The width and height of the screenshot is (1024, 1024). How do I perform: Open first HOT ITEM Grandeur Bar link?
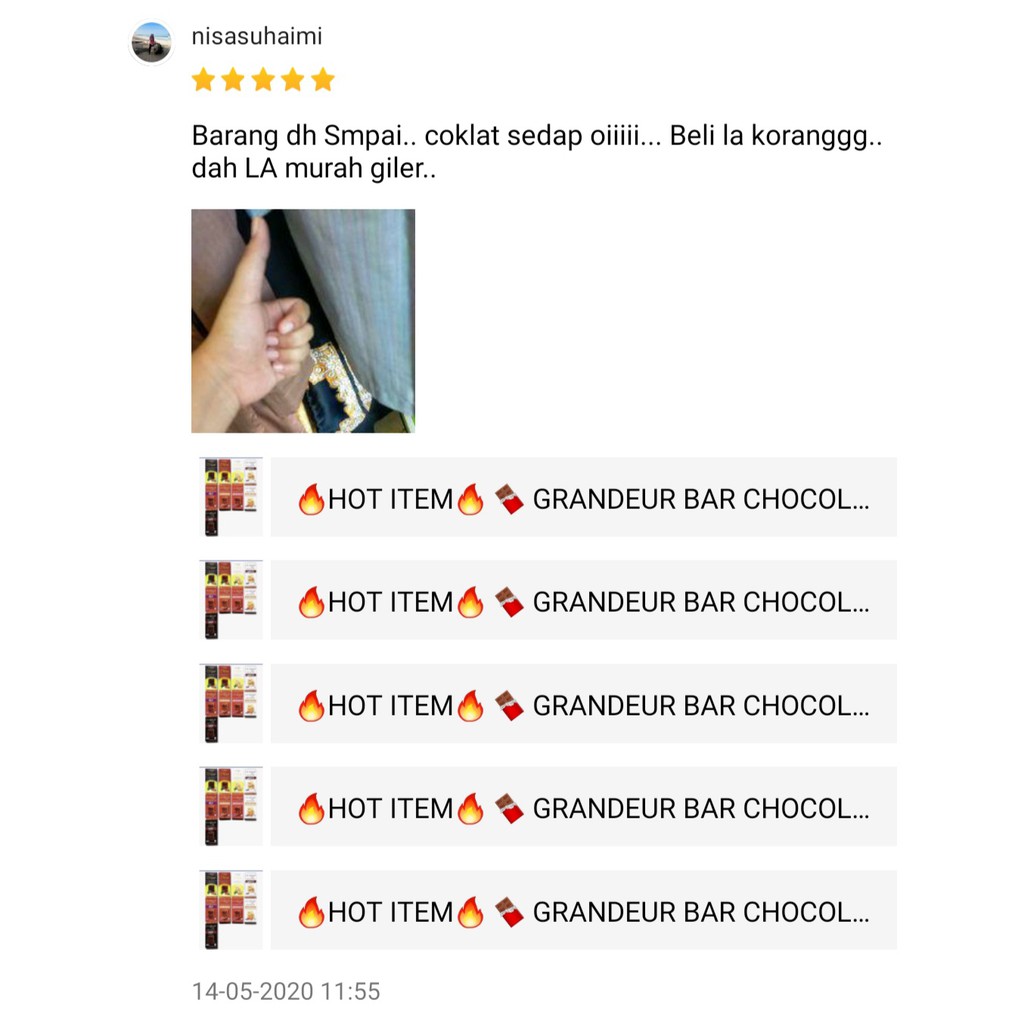(584, 497)
